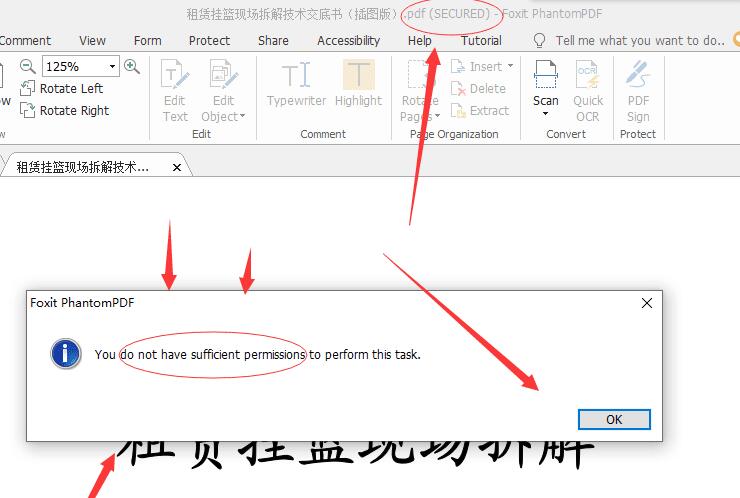The height and width of the screenshot is (498, 740).
Task: Expand the Scan dropdown arrow
Action: click(546, 114)
